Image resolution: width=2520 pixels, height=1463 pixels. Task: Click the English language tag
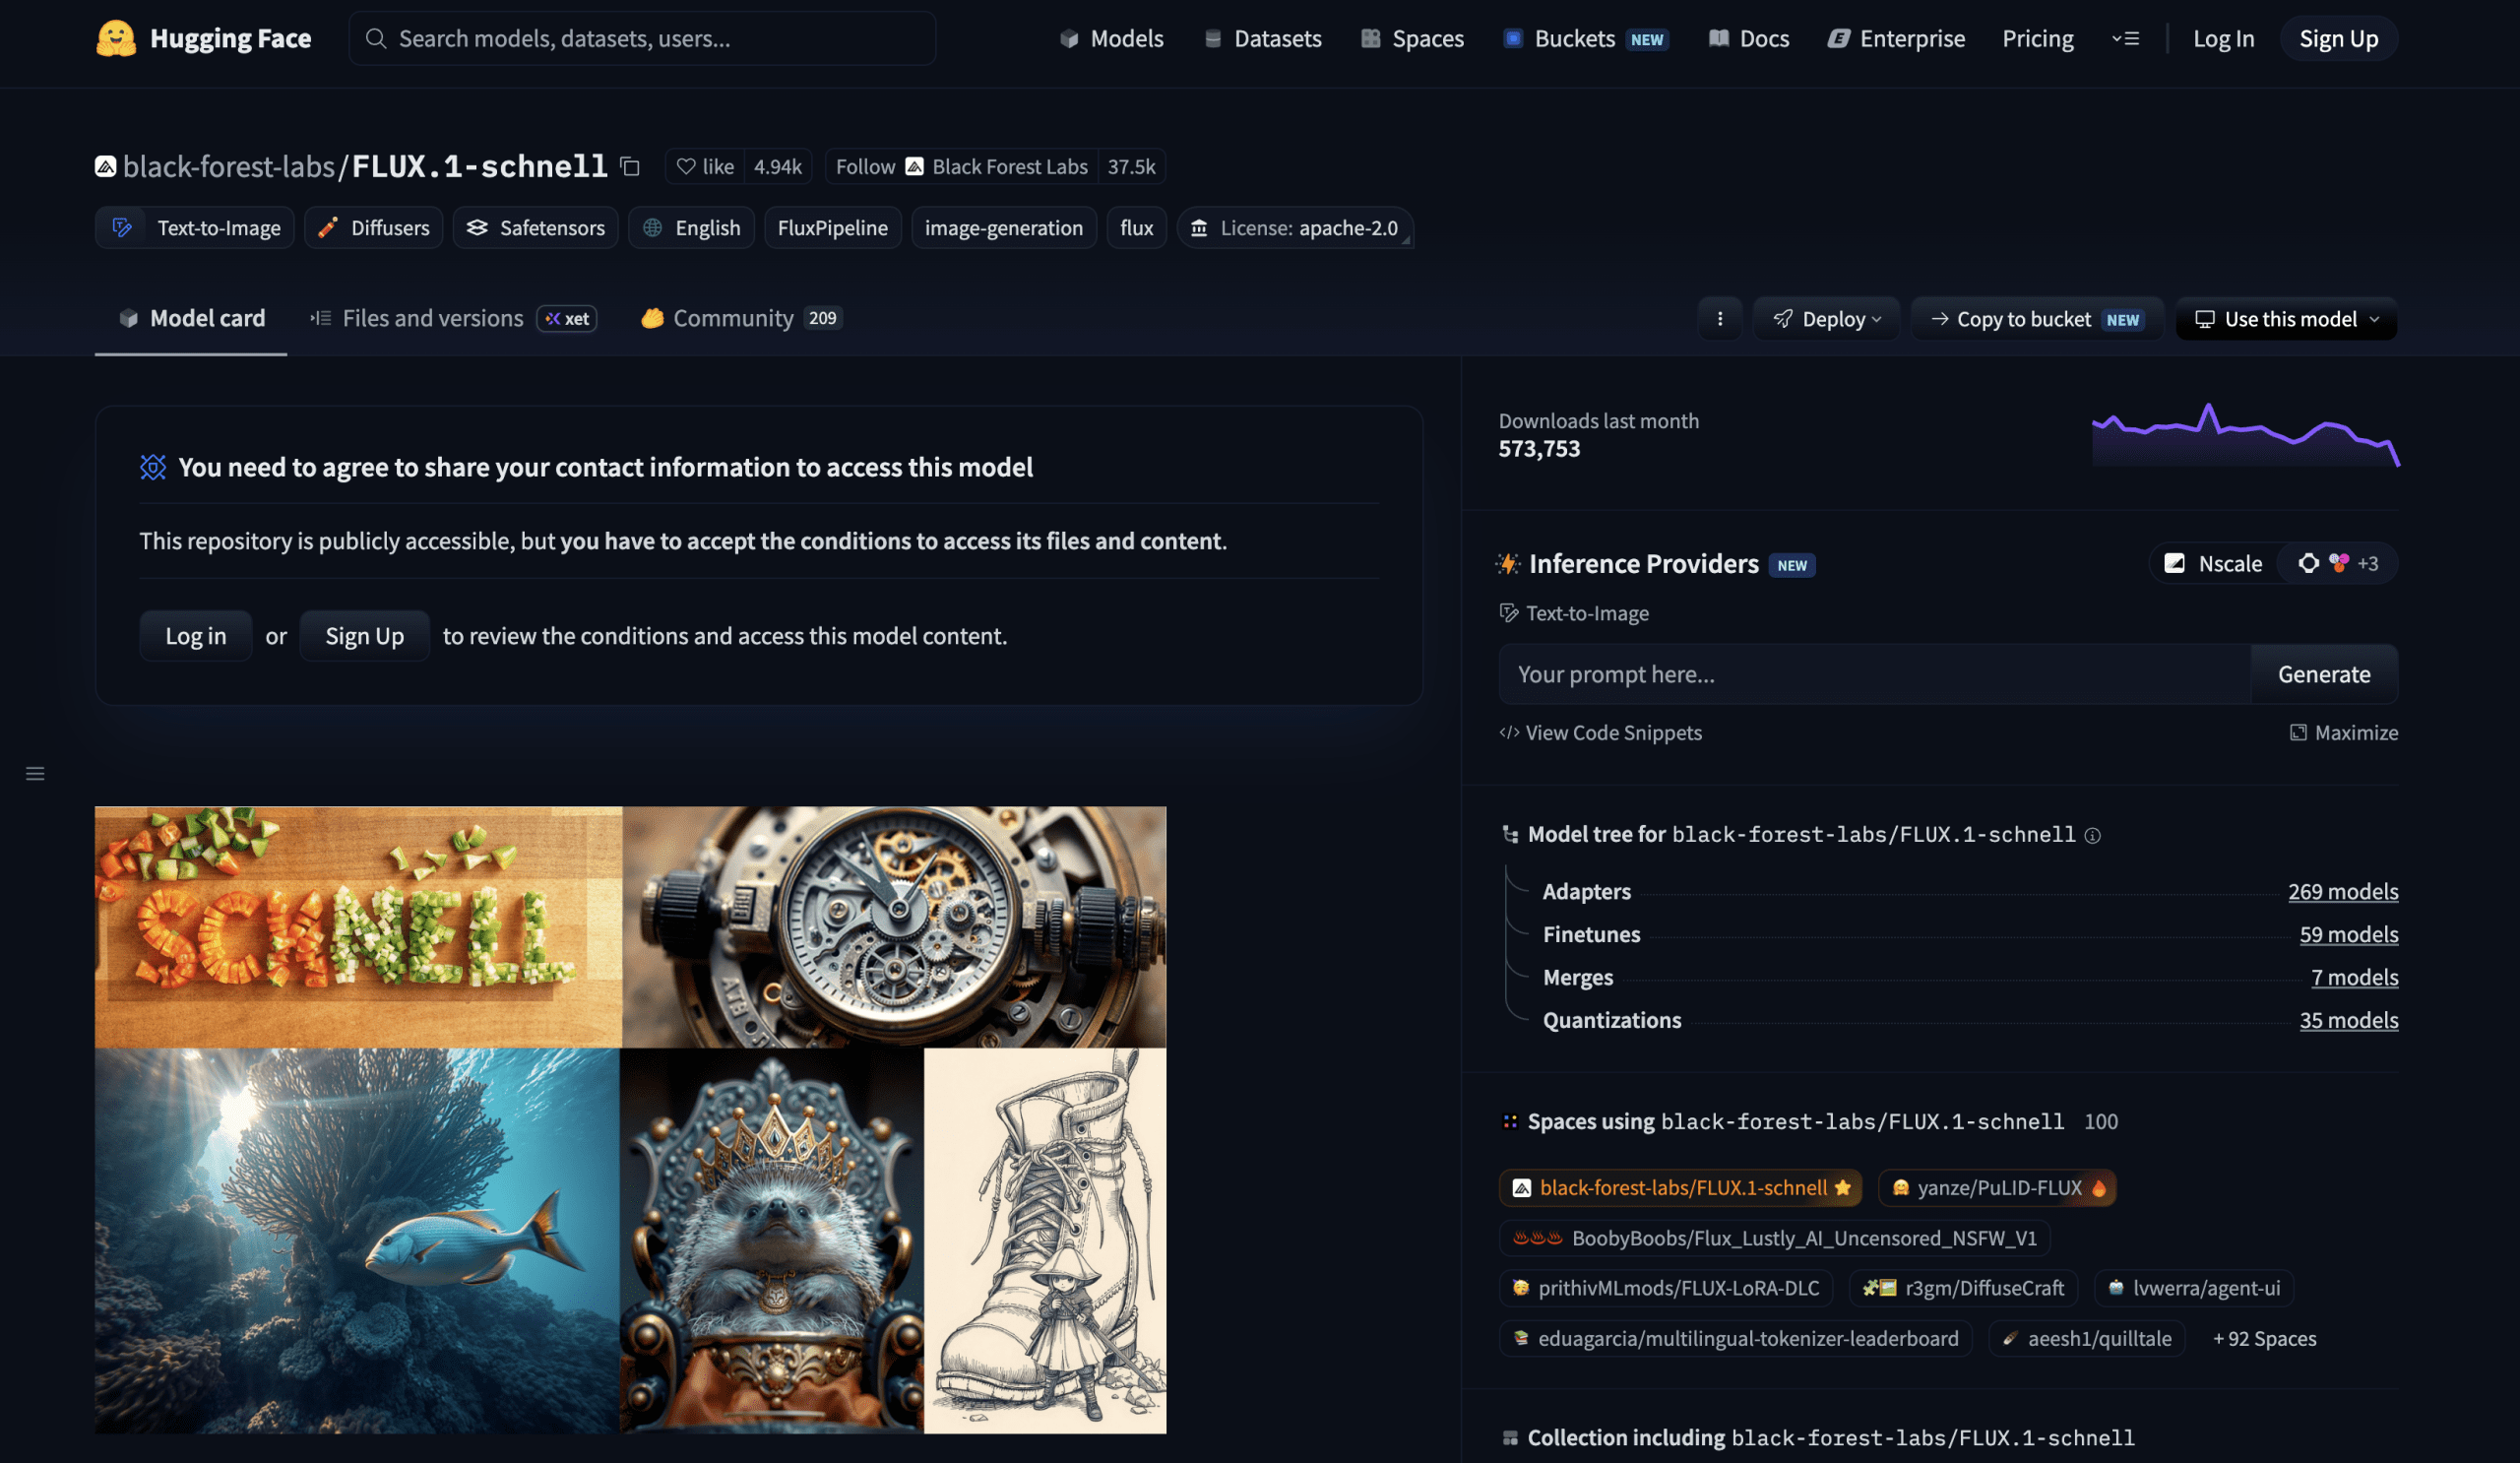pyautogui.click(x=691, y=227)
